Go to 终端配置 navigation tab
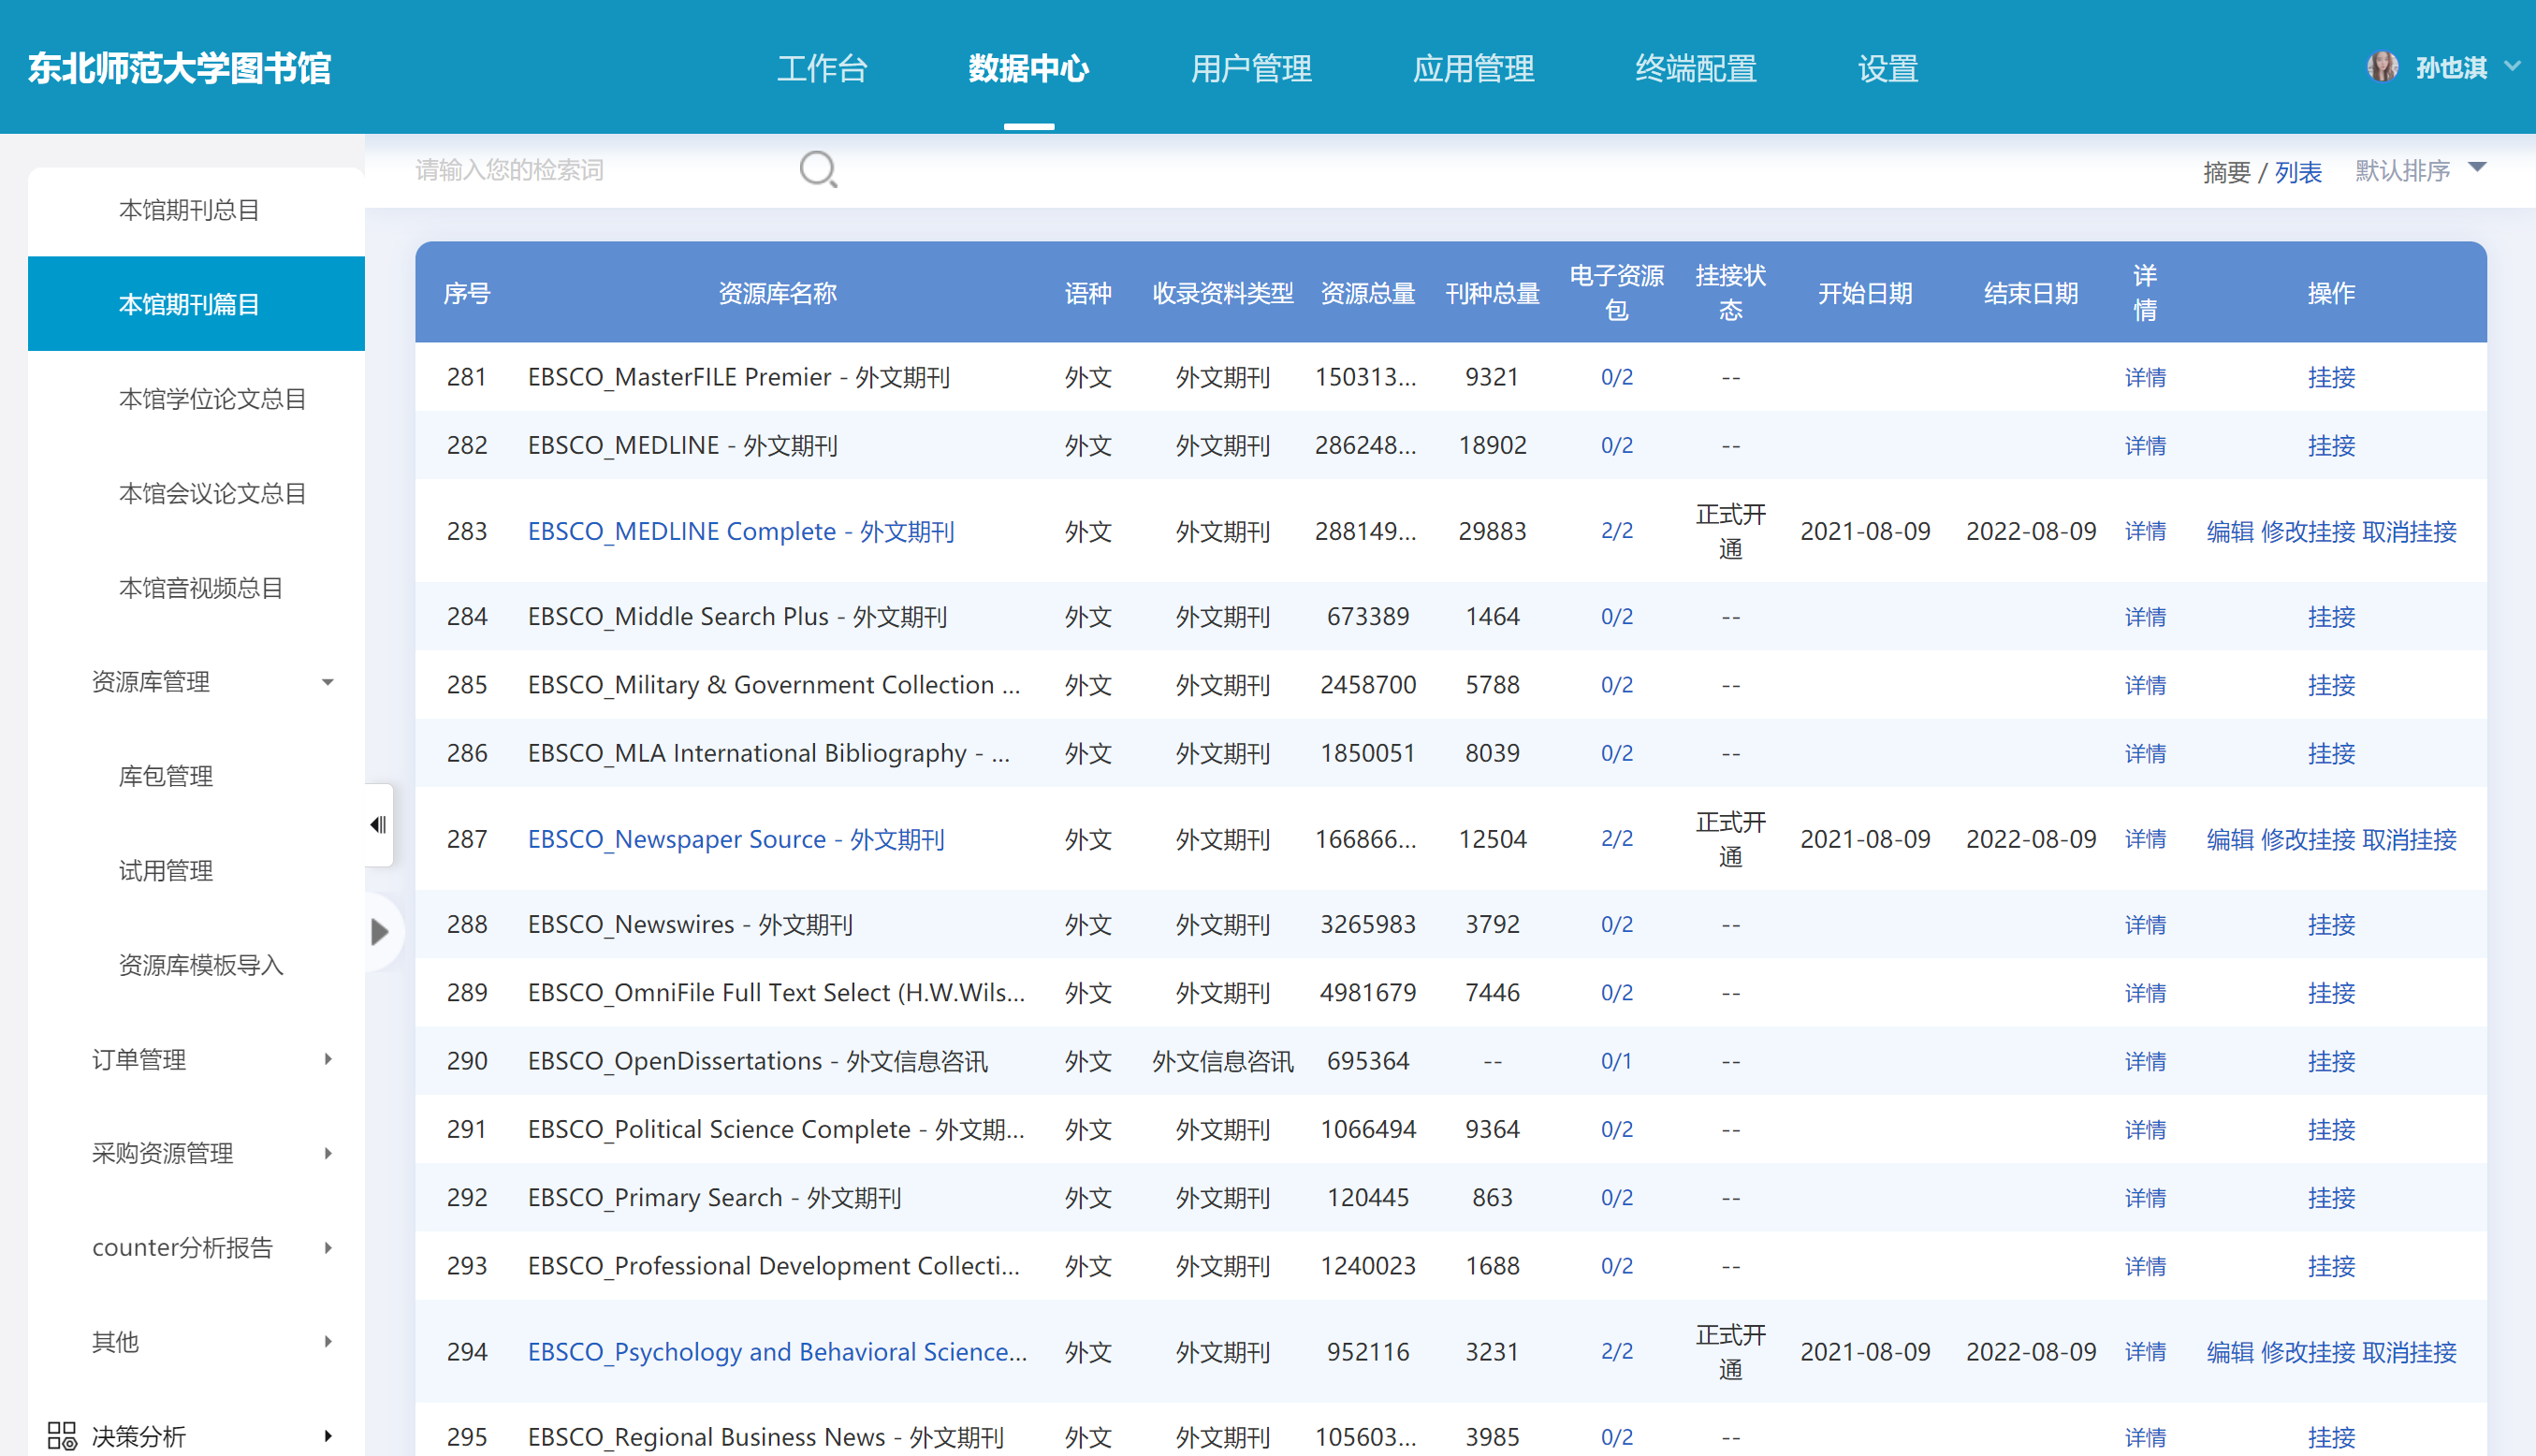This screenshot has width=2536, height=1456. [1695, 68]
